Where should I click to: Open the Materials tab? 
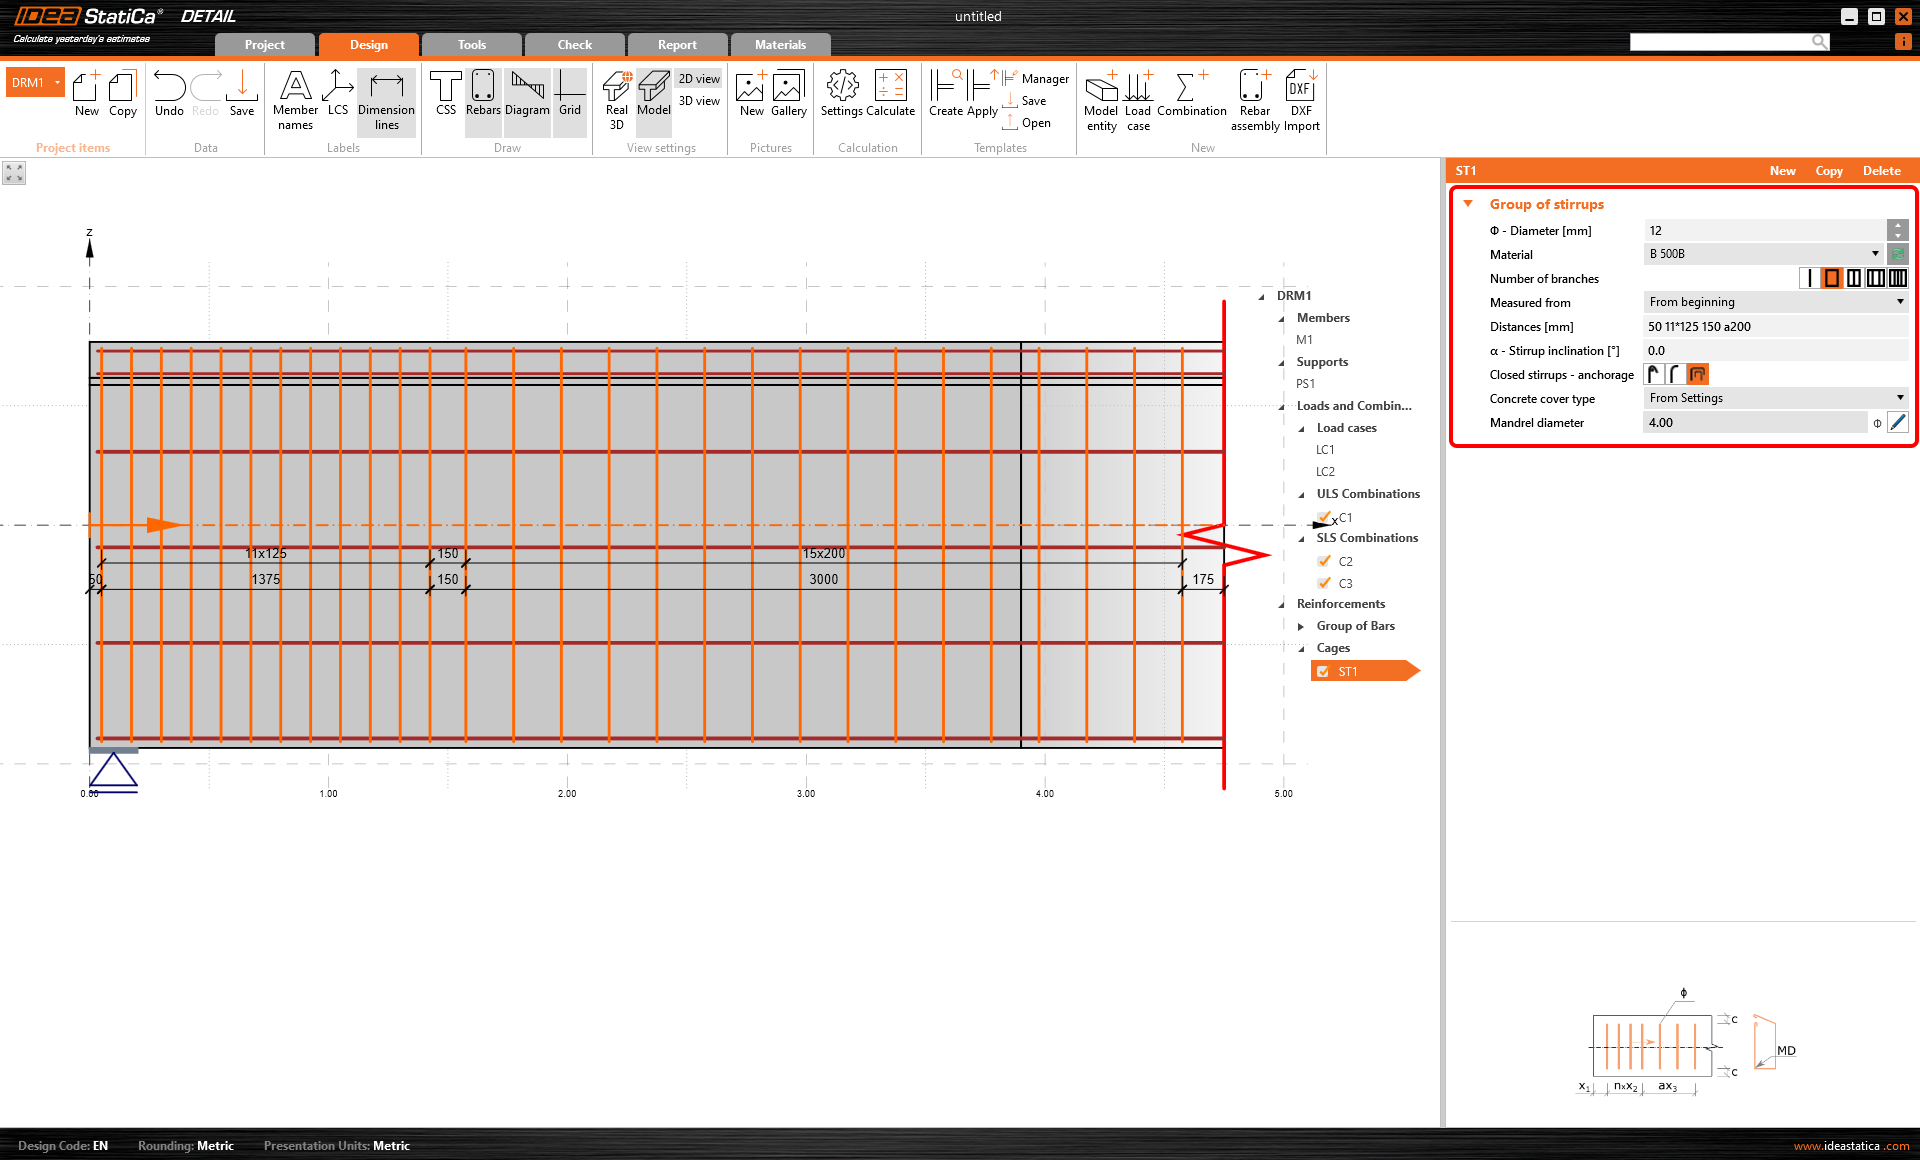[780, 45]
